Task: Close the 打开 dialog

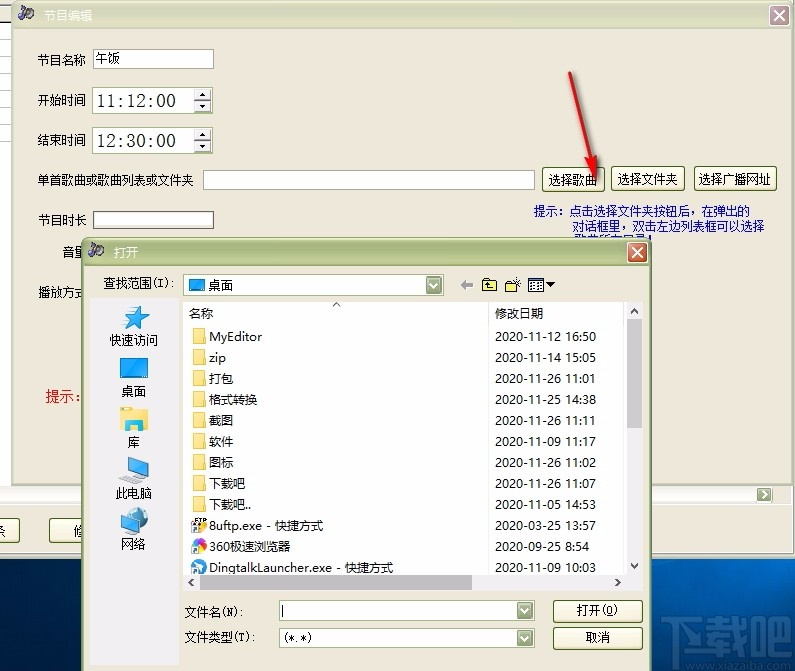Action: pyautogui.click(x=637, y=252)
